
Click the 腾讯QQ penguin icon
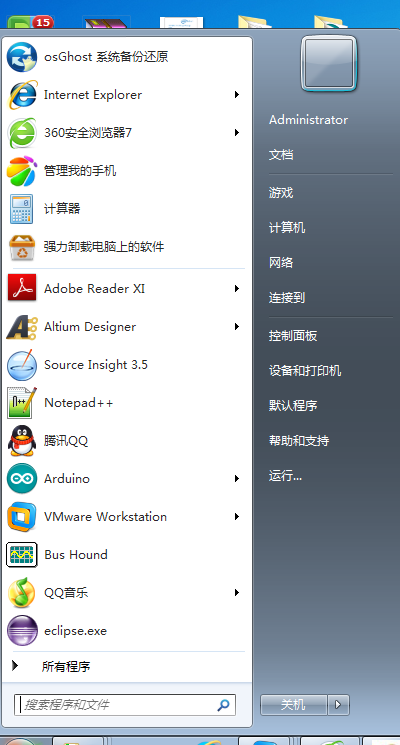click(x=22, y=441)
